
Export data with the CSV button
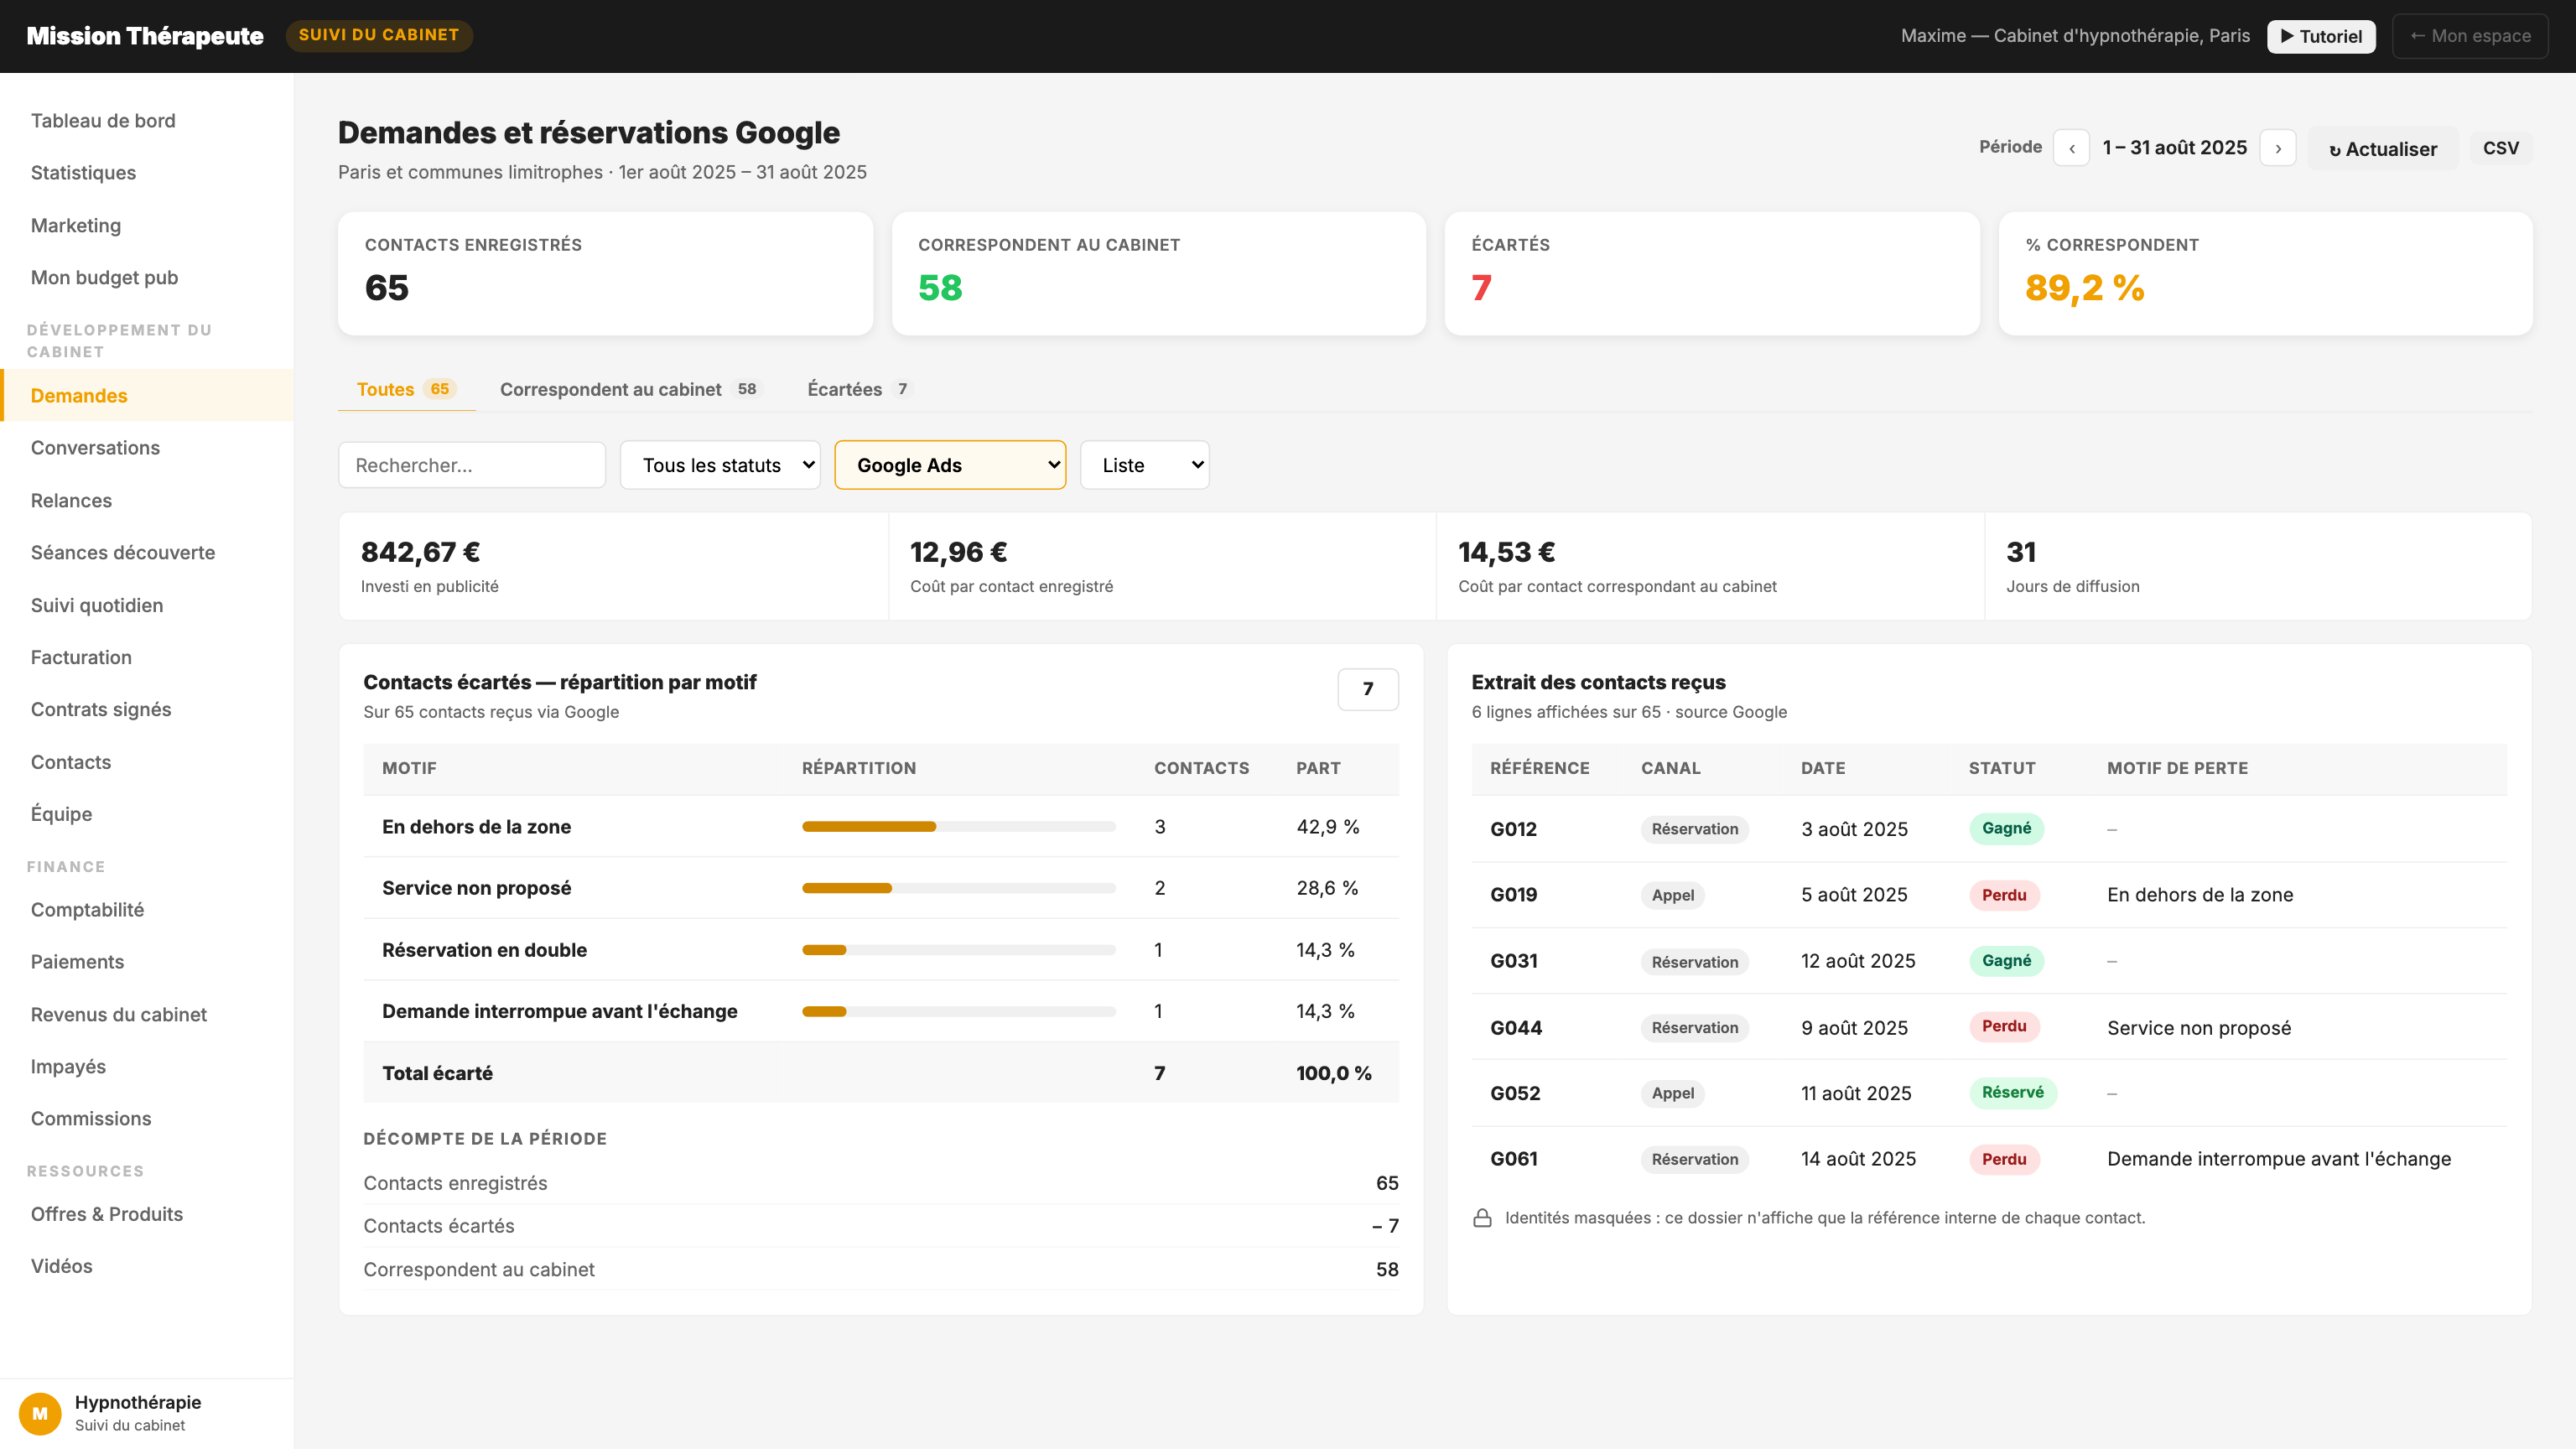click(x=2500, y=148)
